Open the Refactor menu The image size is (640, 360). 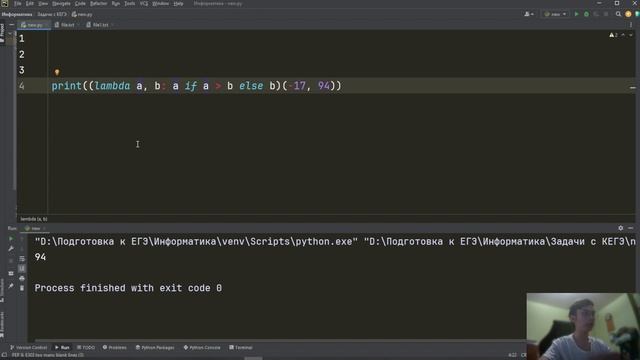pyautogui.click(x=98, y=4)
